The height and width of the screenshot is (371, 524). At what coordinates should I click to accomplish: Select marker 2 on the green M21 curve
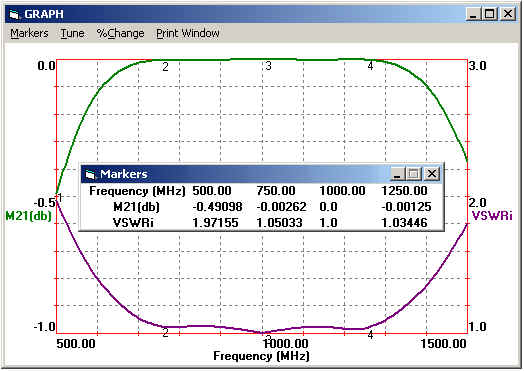(165, 67)
